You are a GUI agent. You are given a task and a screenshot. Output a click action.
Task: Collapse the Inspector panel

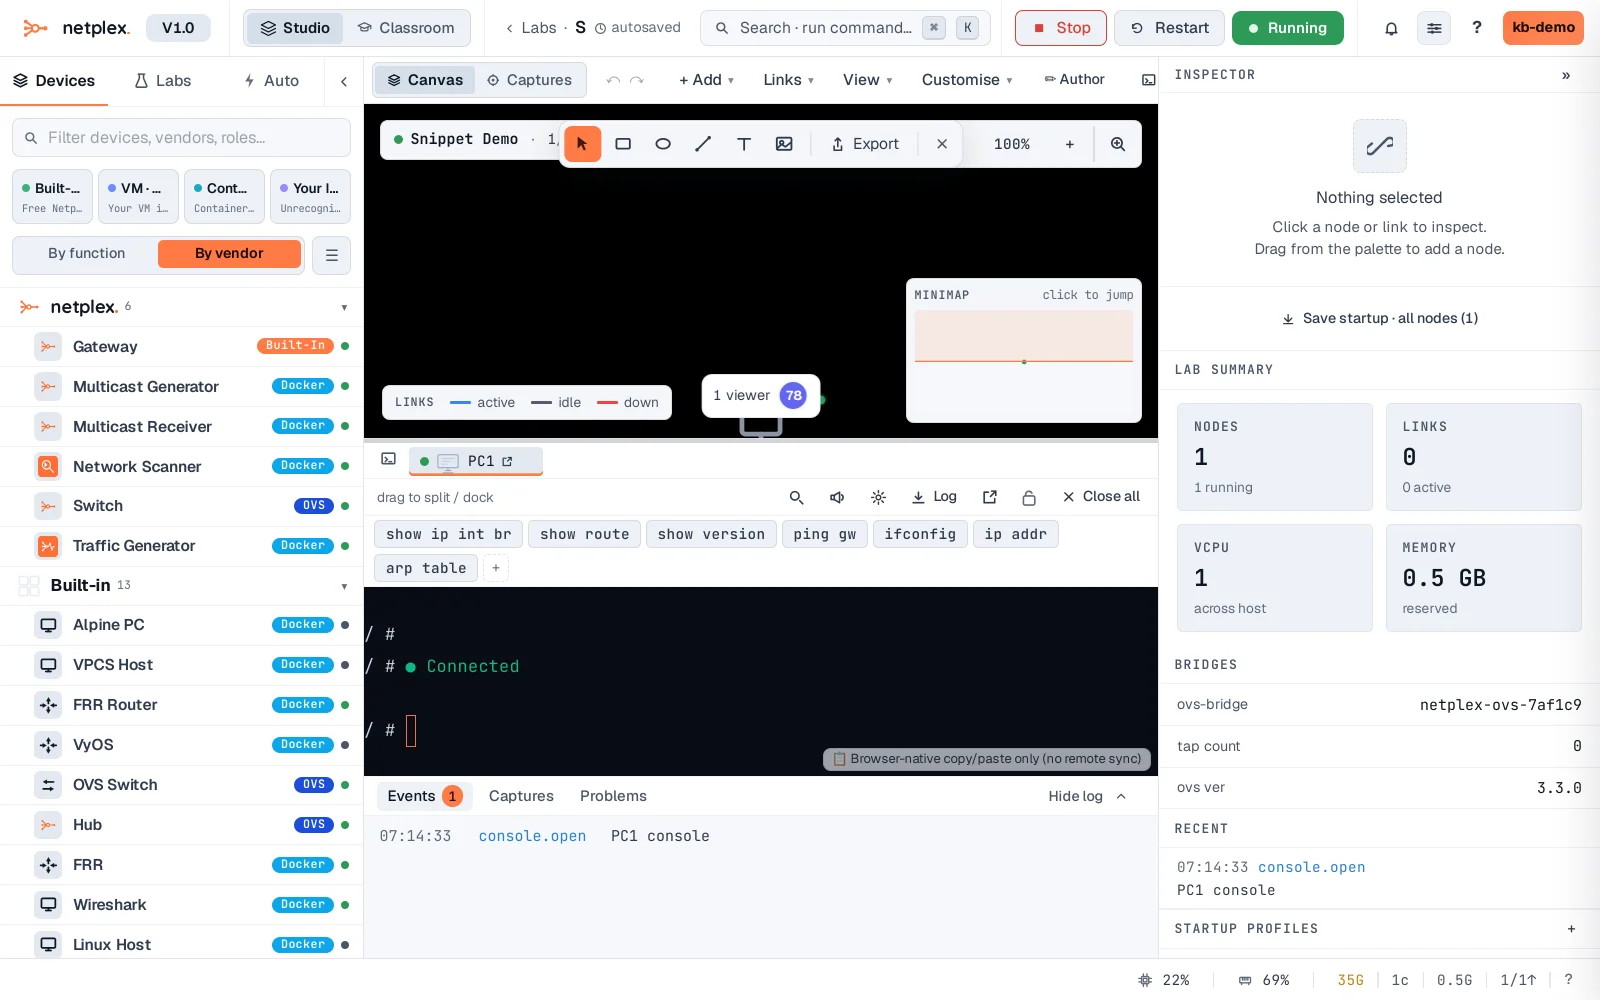pos(1566,75)
